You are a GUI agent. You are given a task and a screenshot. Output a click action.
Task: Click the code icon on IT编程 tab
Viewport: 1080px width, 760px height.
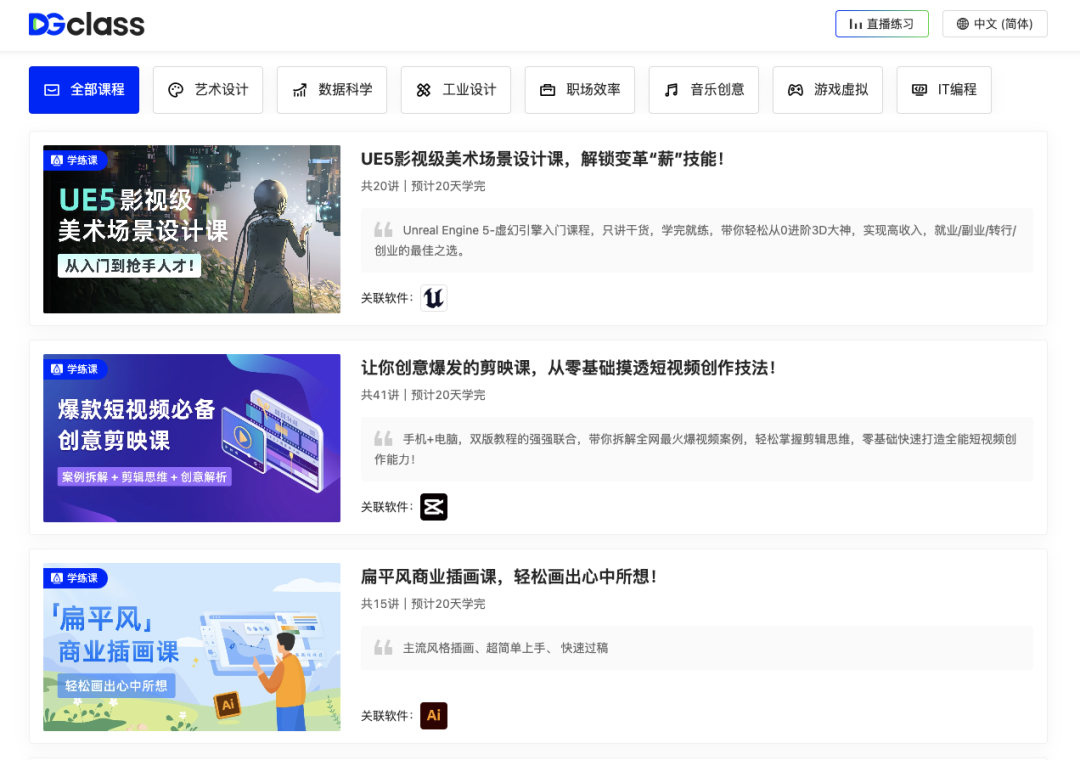coord(918,89)
